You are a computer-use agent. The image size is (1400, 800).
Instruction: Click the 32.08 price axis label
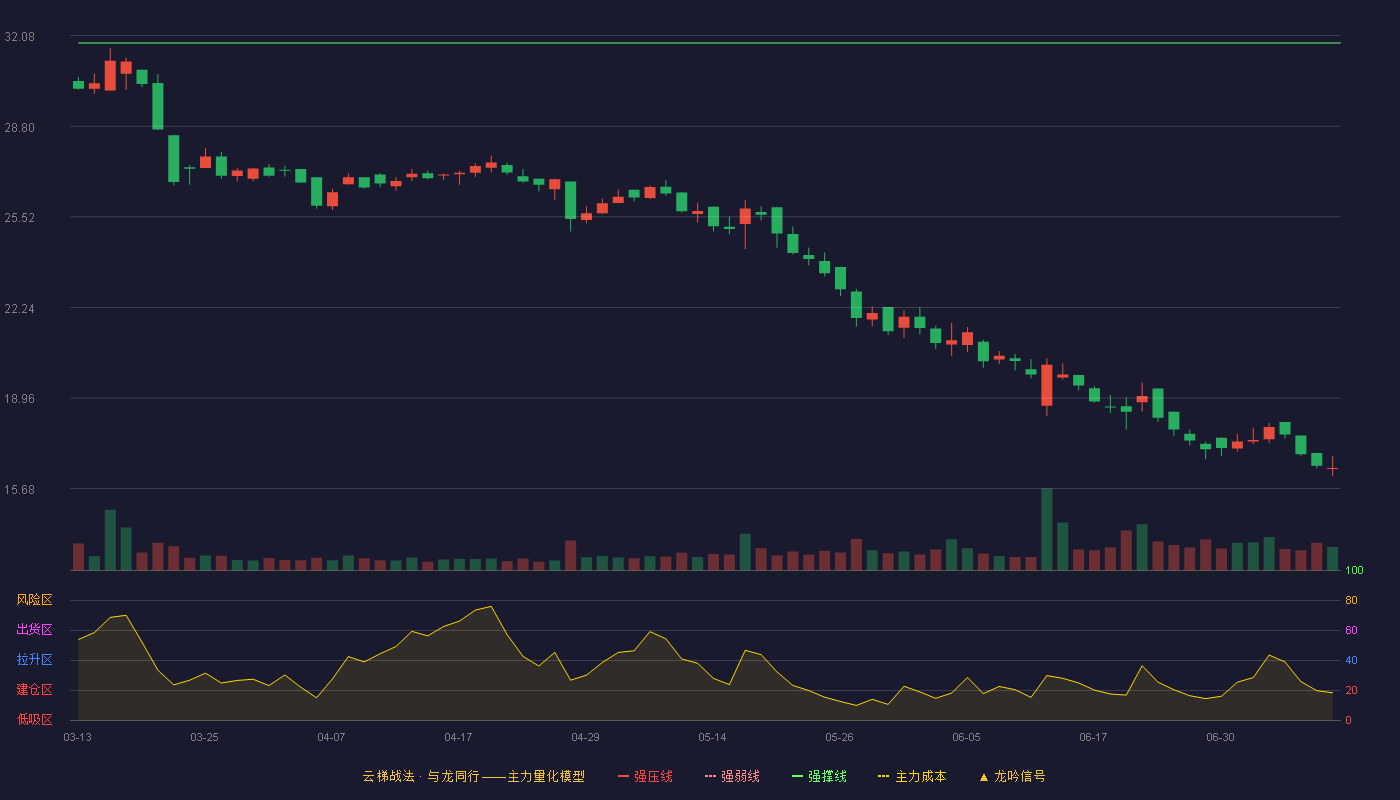[x=20, y=36]
